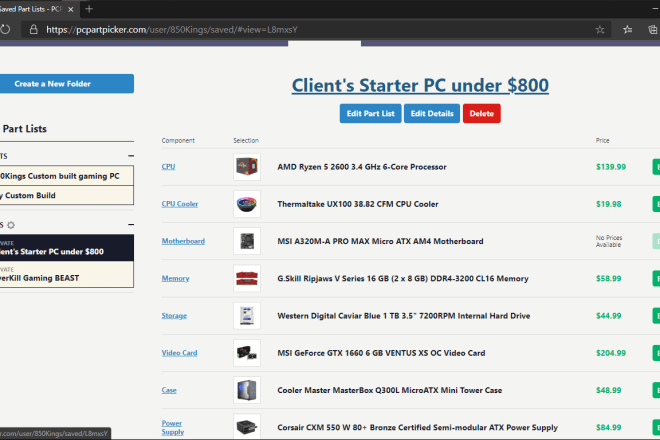Open the CPU Cooler component link
This screenshot has height=440, width=660.
[180, 204]
